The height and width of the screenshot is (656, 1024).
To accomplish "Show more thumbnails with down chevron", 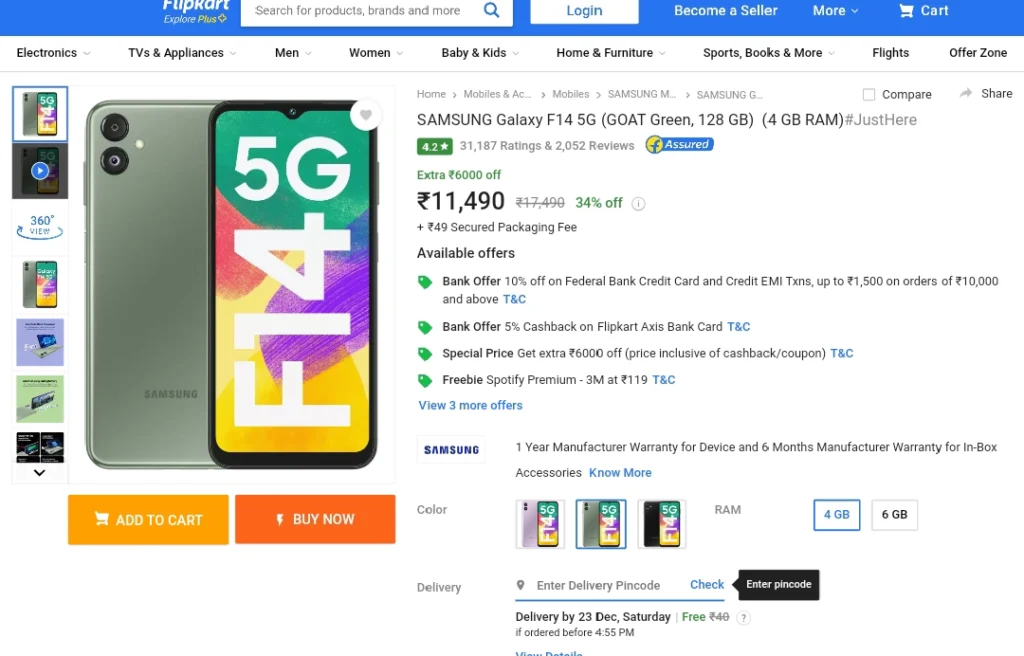I will [39, 472].
